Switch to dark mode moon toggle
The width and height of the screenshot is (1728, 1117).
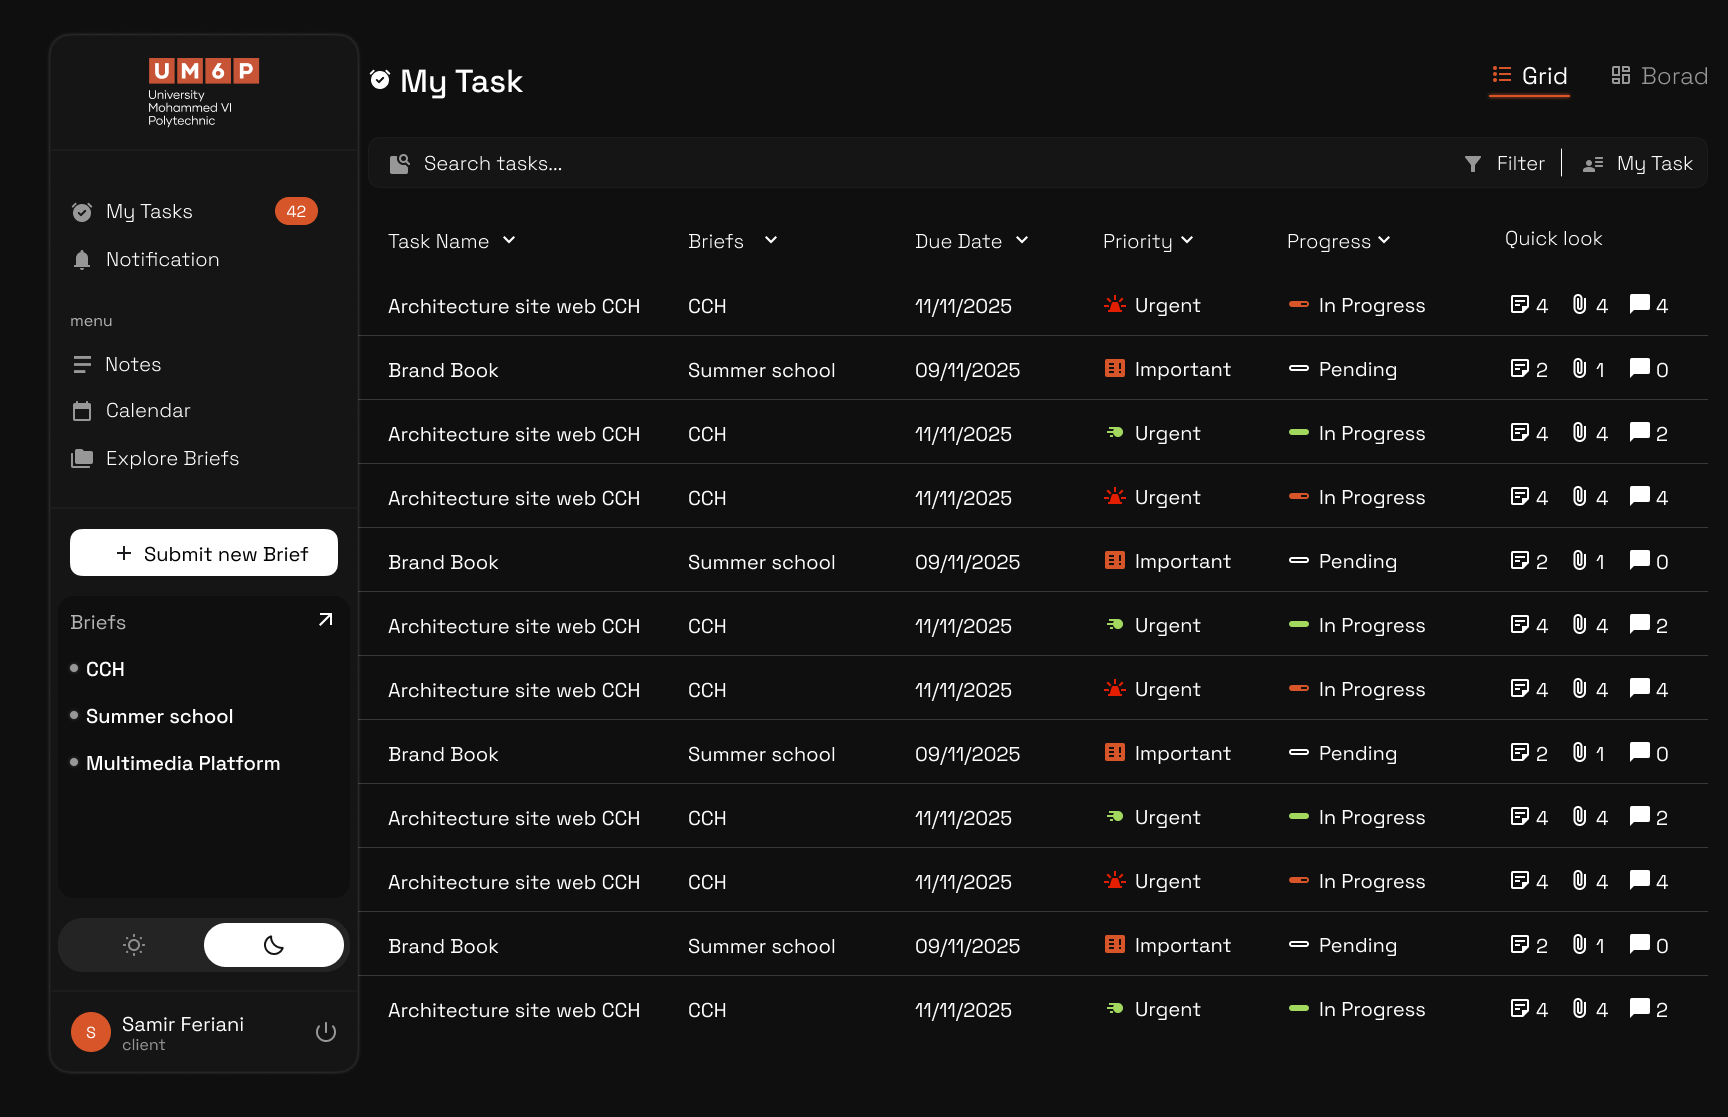tap(274, 945)
